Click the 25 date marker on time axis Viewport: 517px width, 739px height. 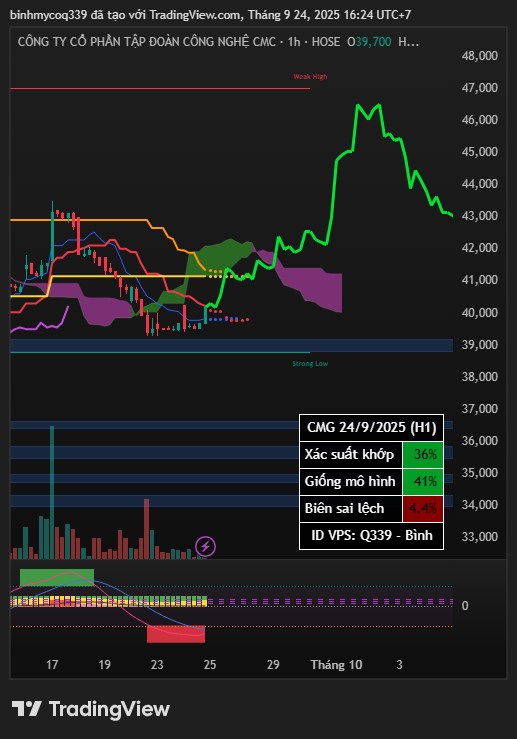tap(210, 665)
